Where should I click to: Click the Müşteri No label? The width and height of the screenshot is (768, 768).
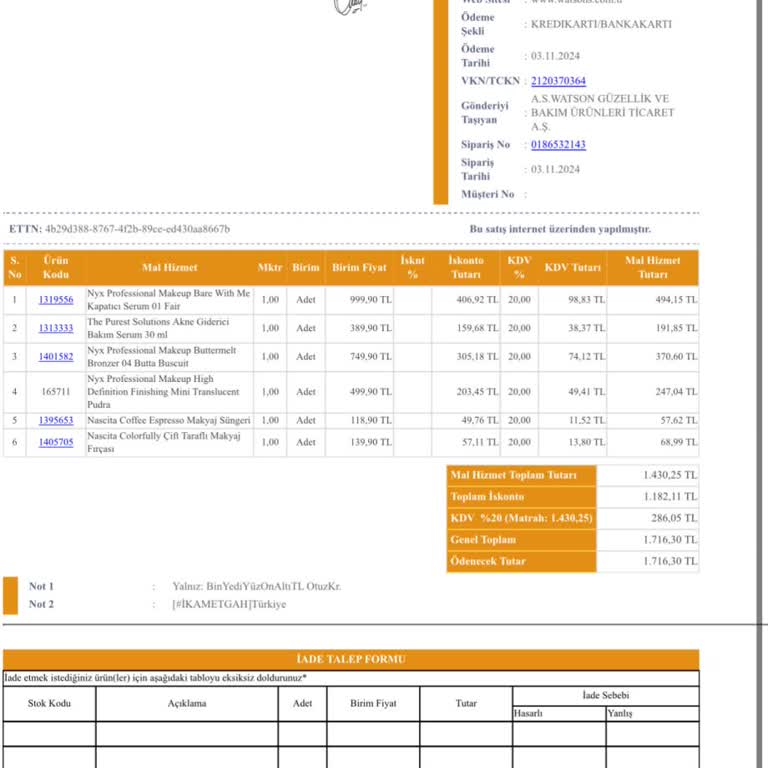[x=487, y=194]
